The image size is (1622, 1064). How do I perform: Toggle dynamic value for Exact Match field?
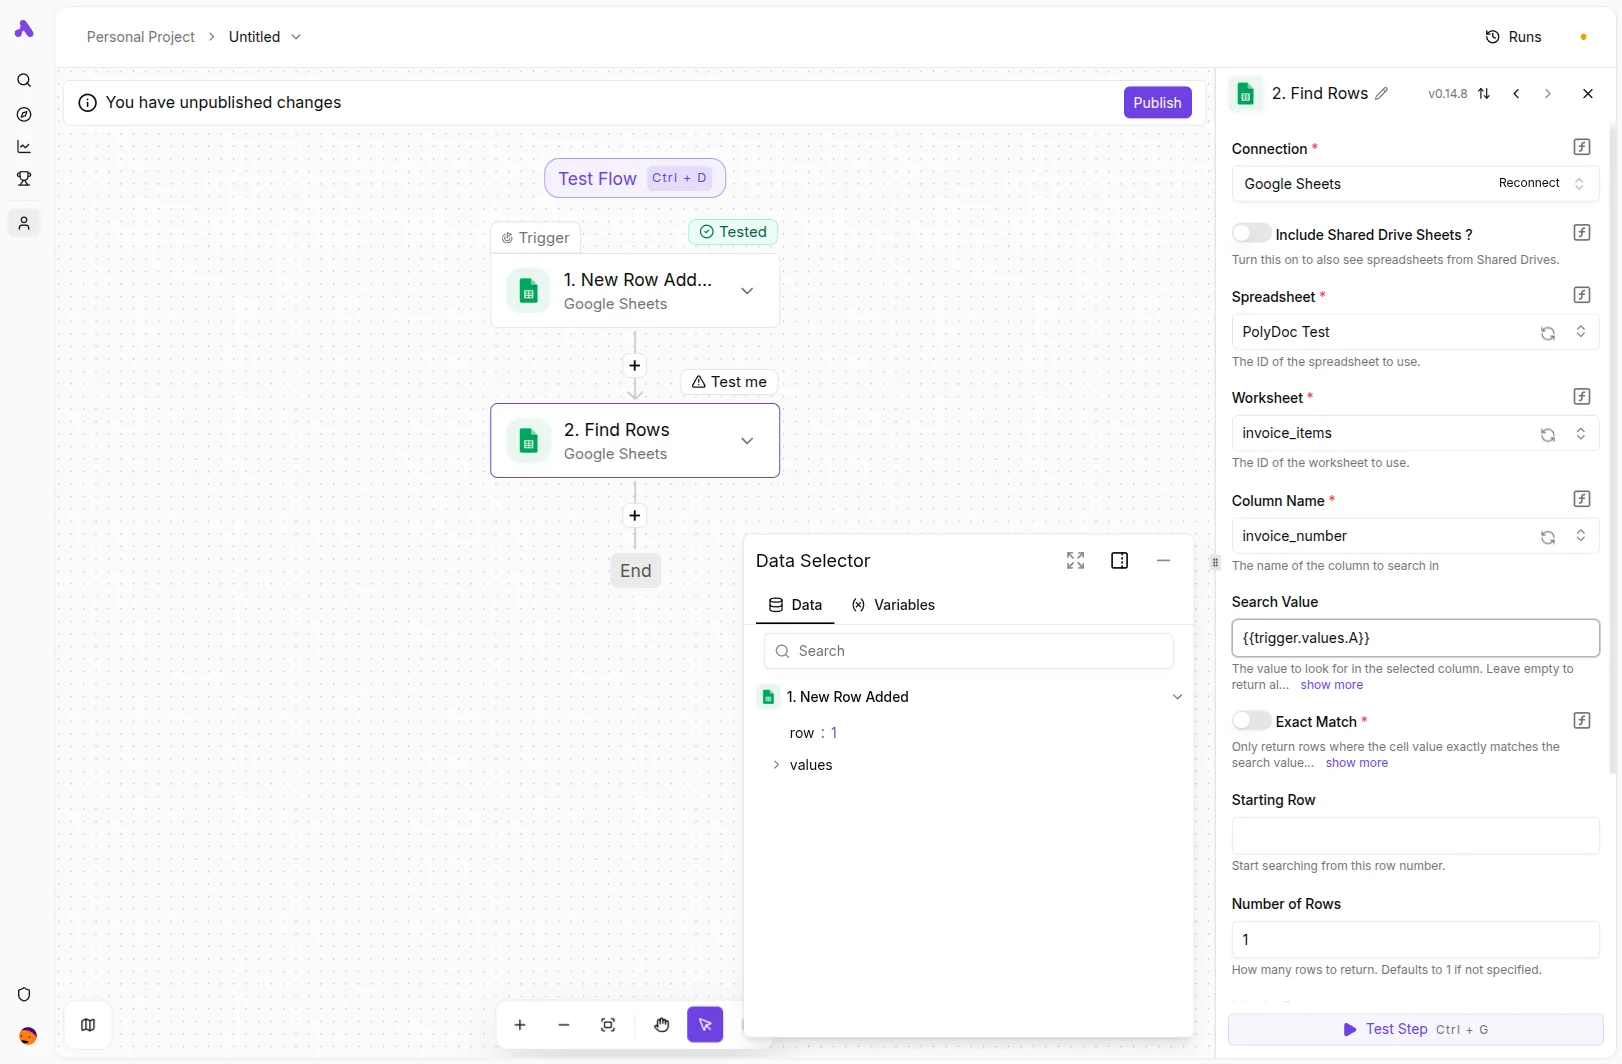(x=1582, y=721)
